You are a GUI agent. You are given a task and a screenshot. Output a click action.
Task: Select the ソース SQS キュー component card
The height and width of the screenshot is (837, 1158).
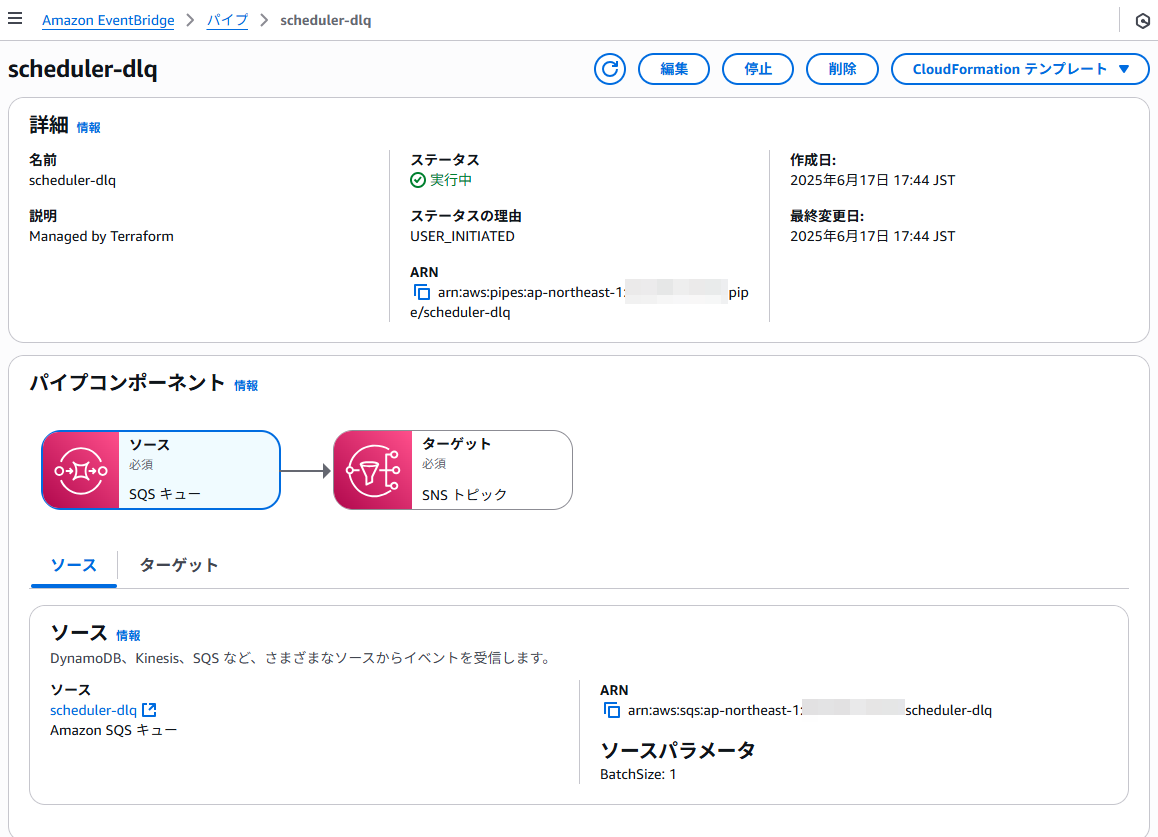(161, 470)
